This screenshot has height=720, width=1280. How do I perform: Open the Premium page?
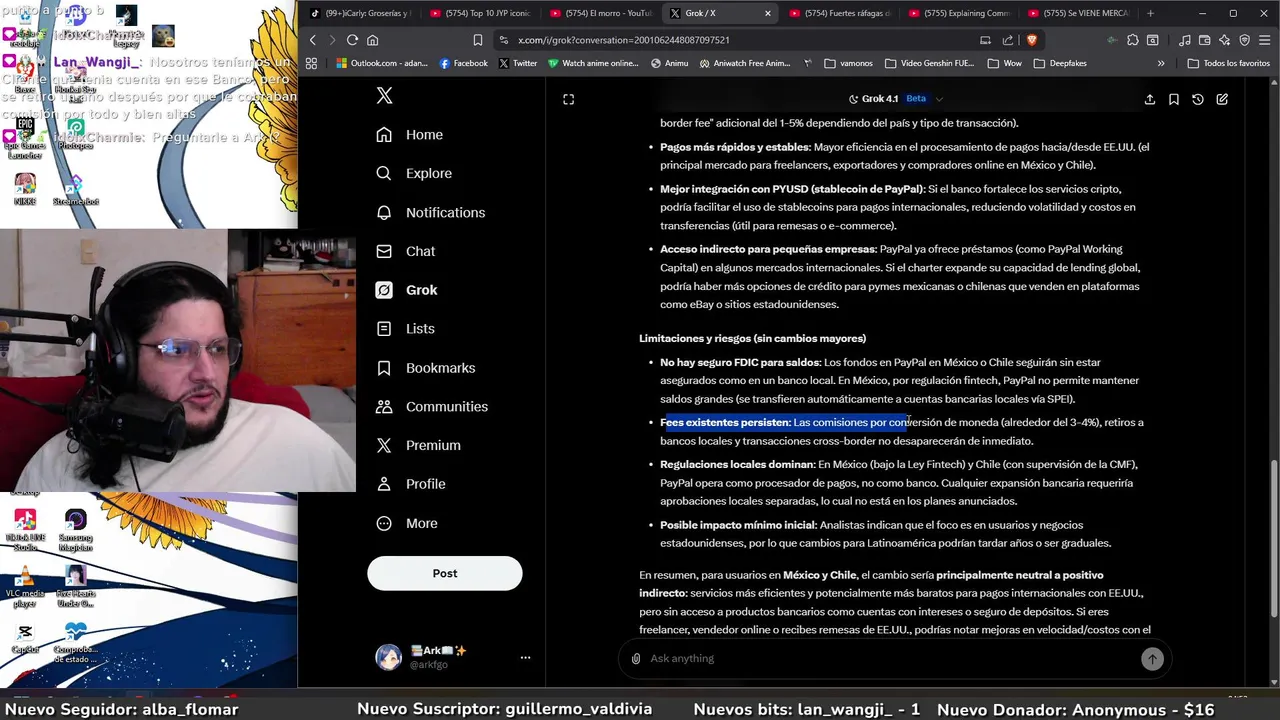[x=418, y=446]
